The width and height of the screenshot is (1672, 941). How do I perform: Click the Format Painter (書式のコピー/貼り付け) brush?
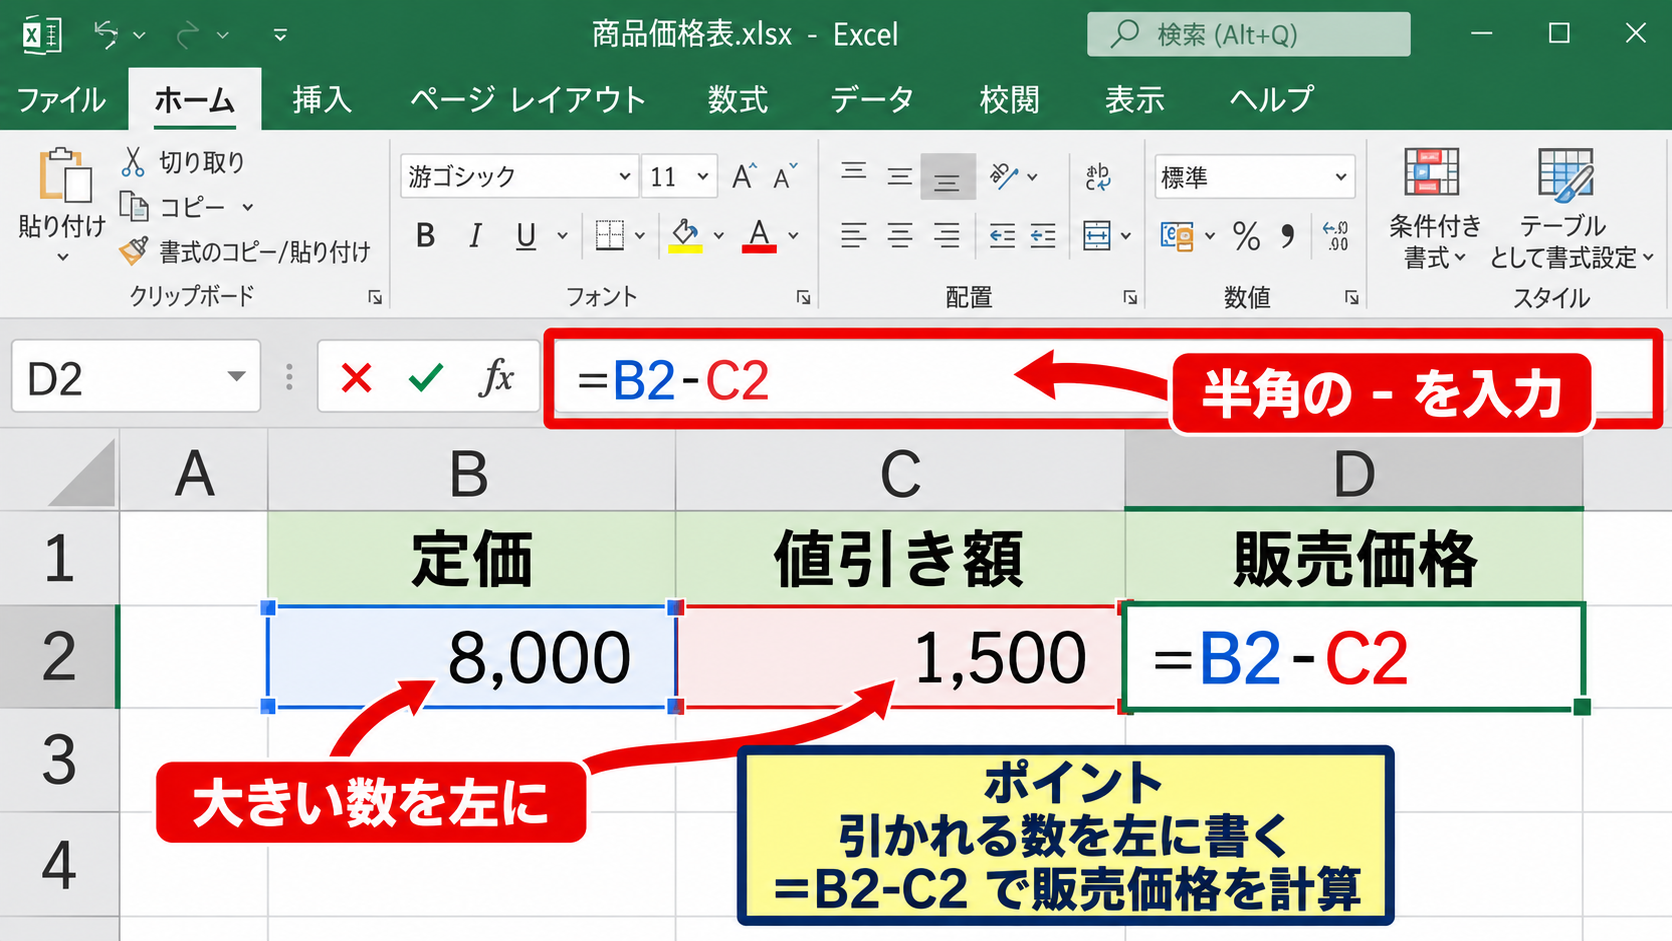coord(133,250)
